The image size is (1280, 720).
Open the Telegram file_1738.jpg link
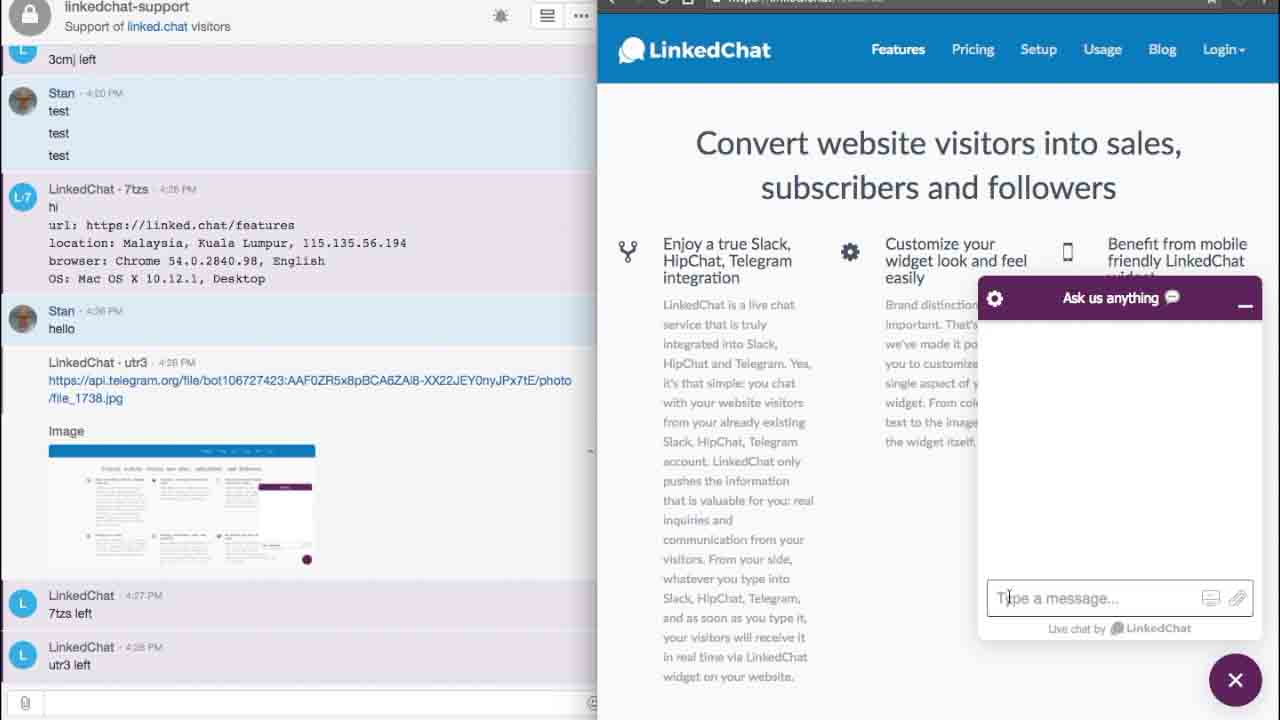pyautogui.click(x=310, y=389)
